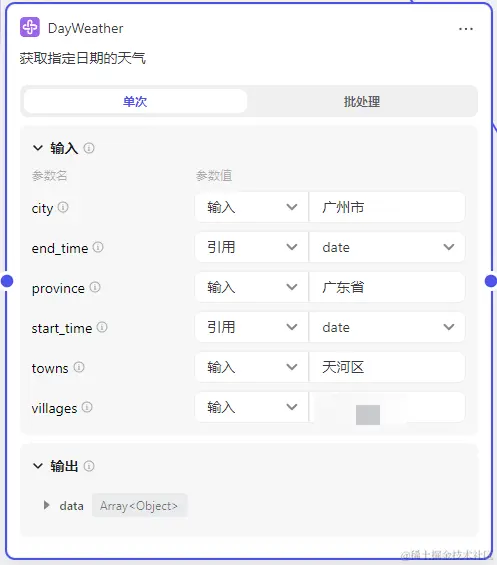The image size is (497, 565).
Task: Expand the data Array<Object> output triangle
Action: click(x=46, y=505)
